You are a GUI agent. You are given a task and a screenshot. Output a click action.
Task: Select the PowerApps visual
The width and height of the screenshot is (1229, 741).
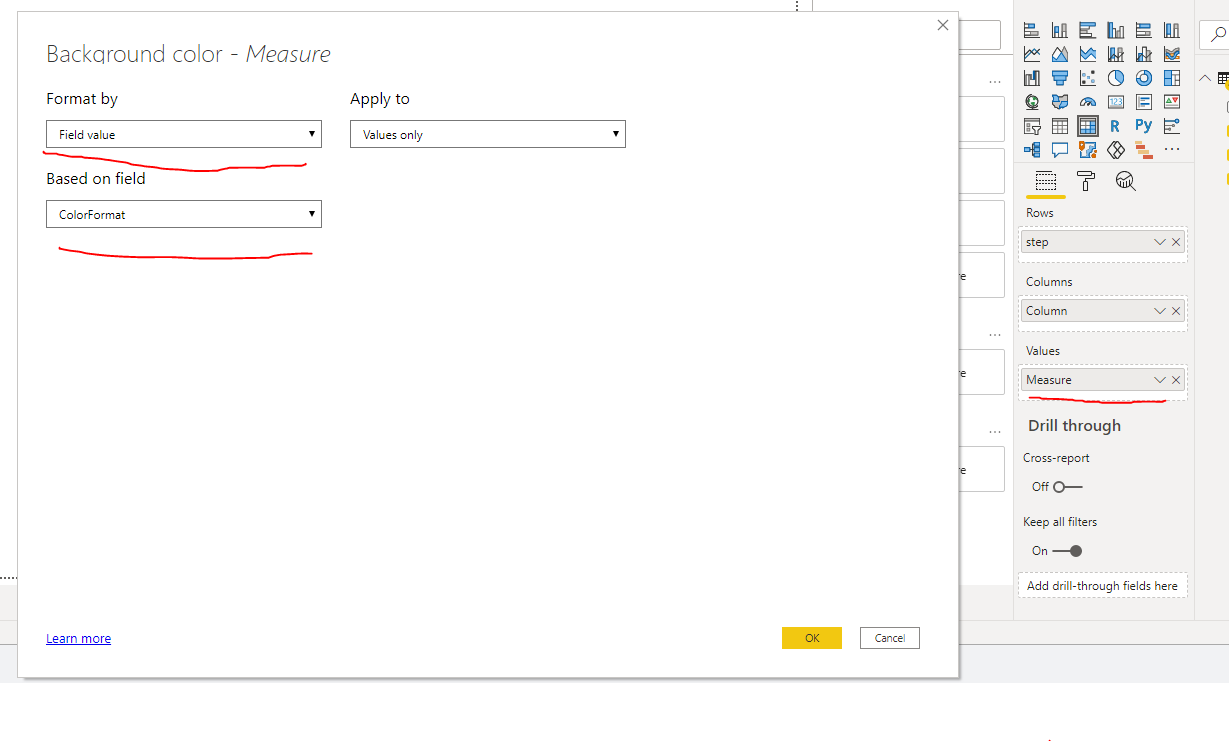(x=1116, y=149)
